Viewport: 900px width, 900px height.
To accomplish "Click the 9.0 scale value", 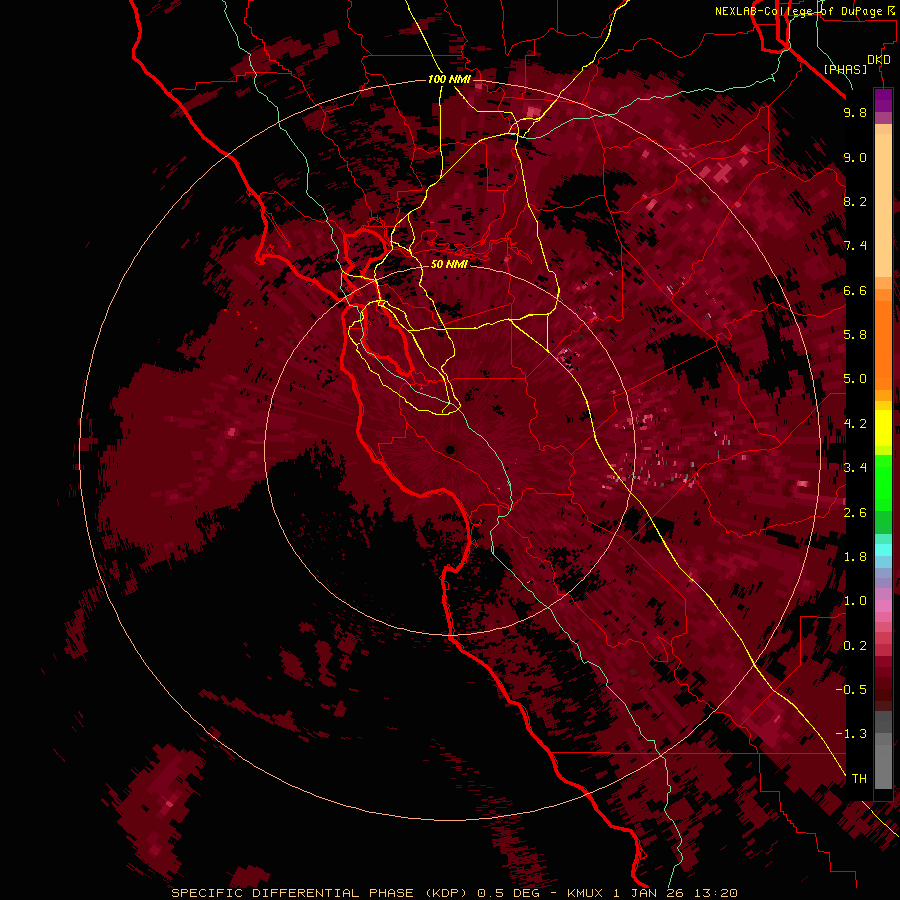I will (x=855, y=157).
